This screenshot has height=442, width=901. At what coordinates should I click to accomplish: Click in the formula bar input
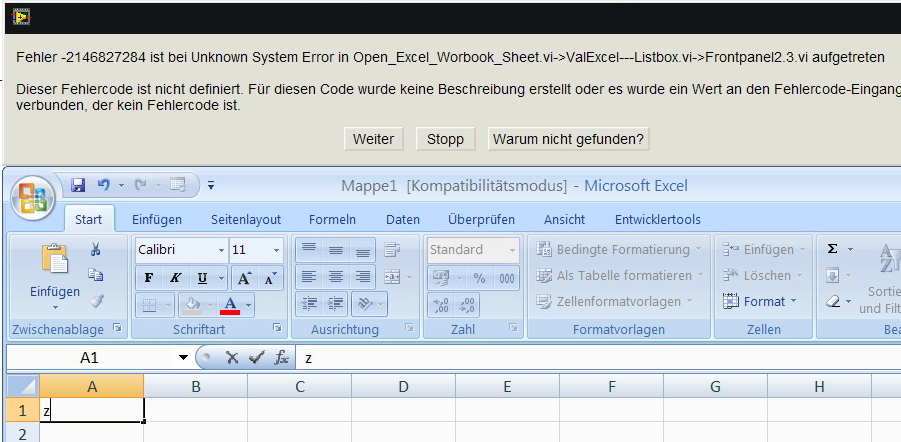click(x=598, y=358)
